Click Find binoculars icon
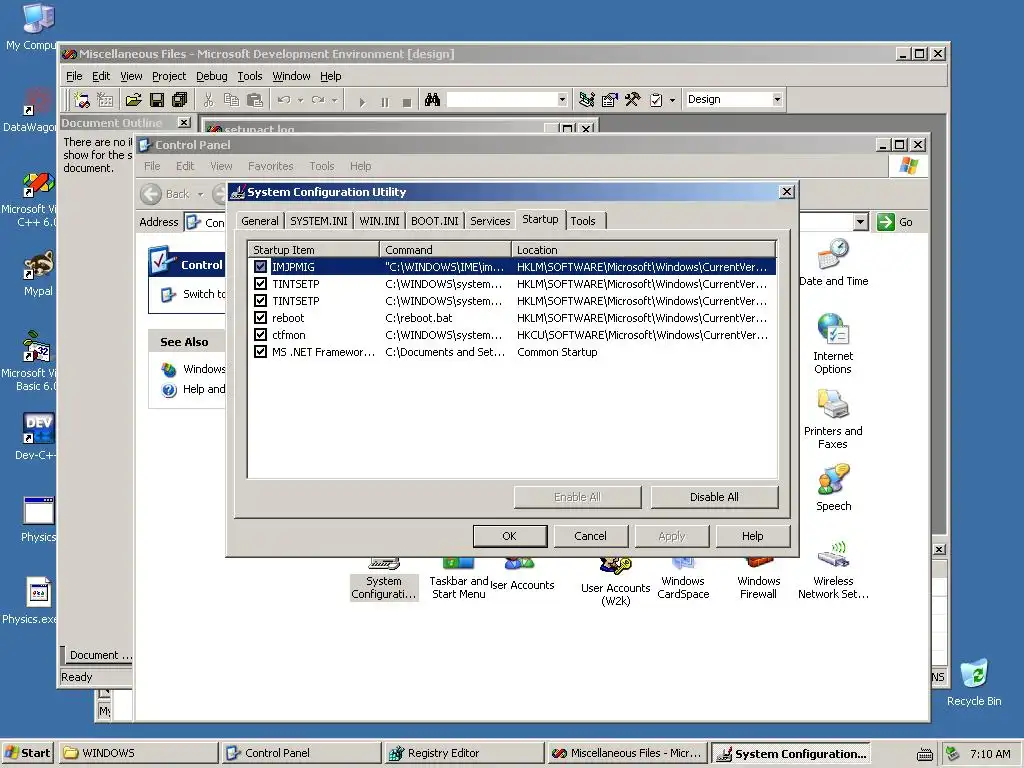Viewport: 1024px width, 768px height. [x=432, y=100]
